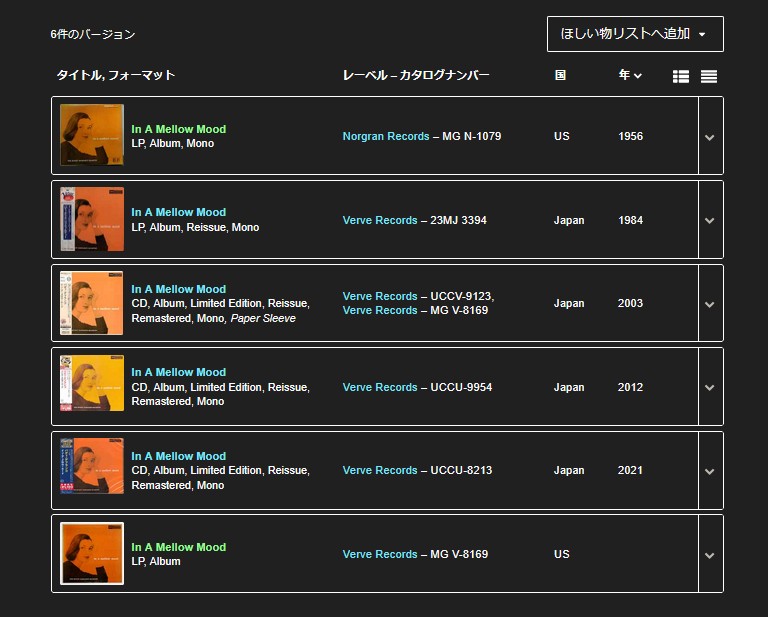Click LP, Album, Reissue, Mono format text

click(x=195, y=227)
